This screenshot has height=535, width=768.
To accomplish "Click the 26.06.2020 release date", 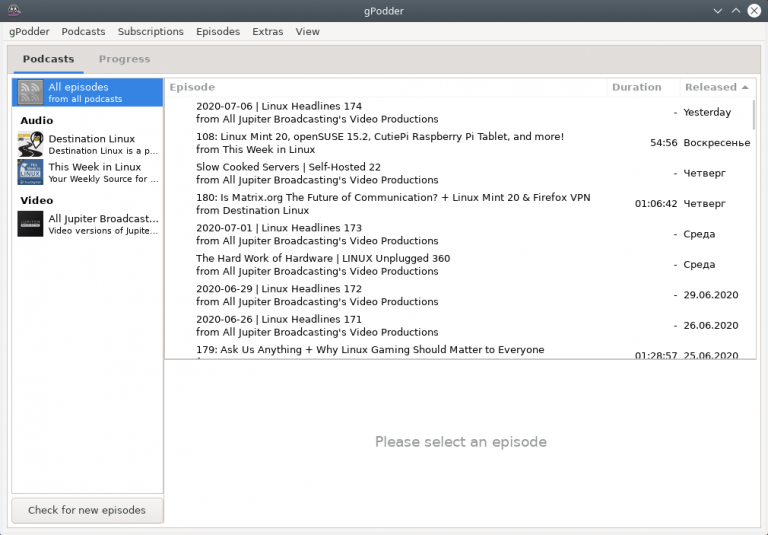I will [x=711, y=325].
